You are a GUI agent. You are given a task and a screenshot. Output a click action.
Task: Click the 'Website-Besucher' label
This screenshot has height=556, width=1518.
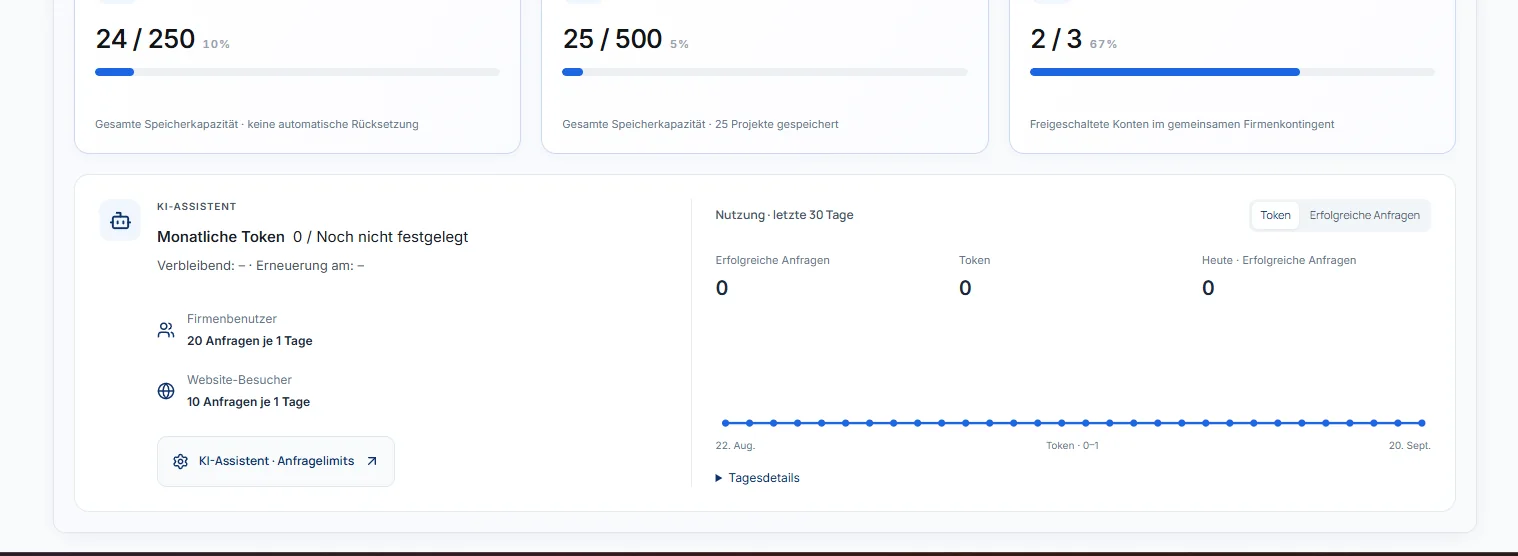pos(239,380)
